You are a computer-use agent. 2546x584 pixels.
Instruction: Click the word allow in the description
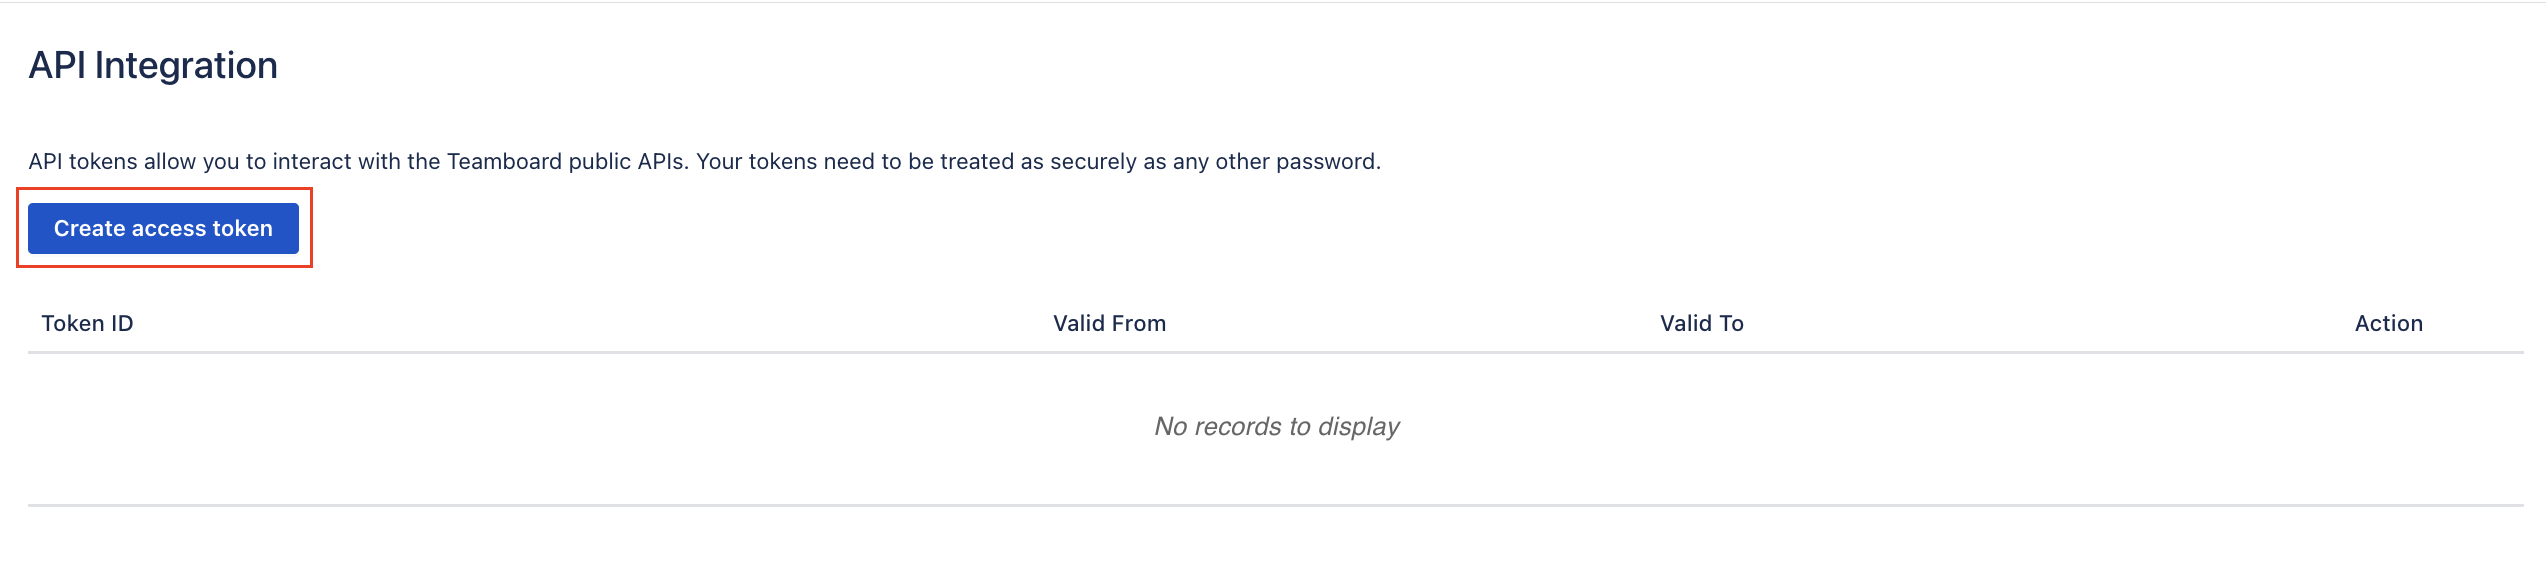170,162
